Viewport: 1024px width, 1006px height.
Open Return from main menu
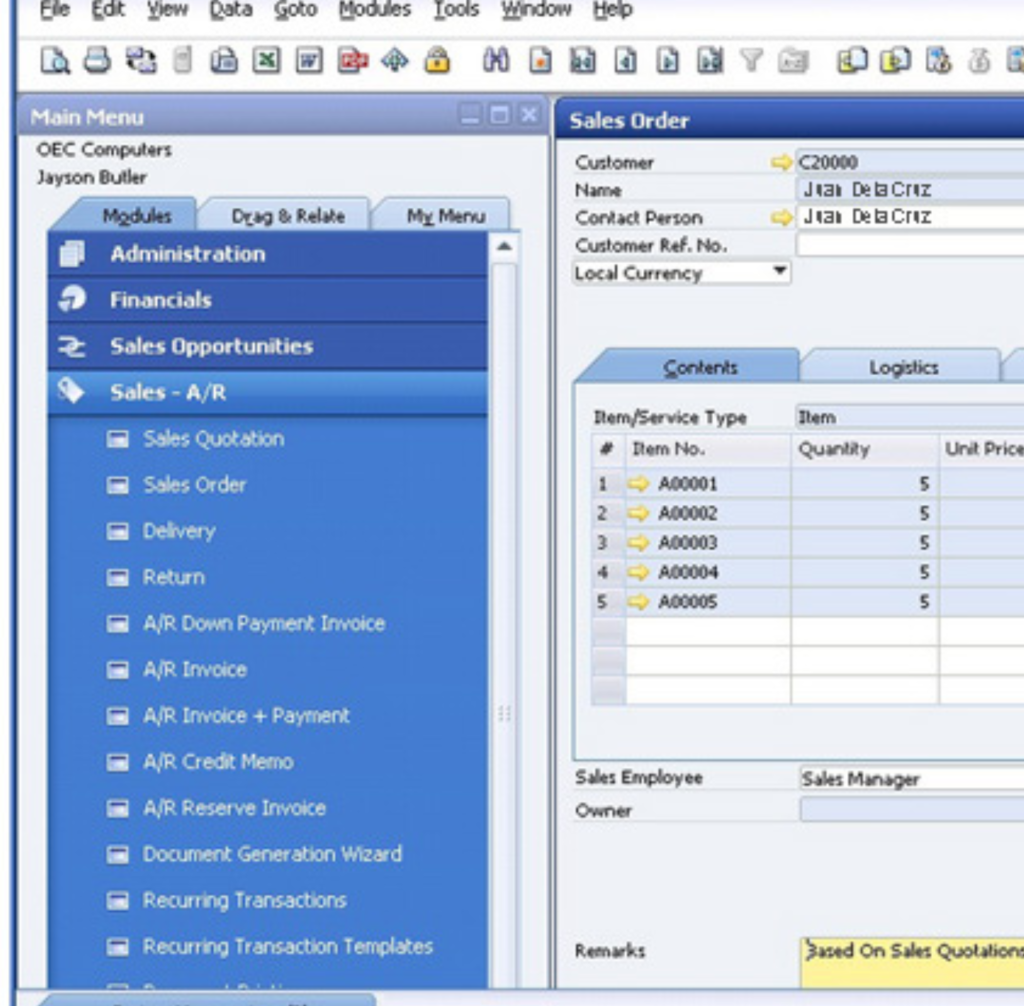[173, 577]
